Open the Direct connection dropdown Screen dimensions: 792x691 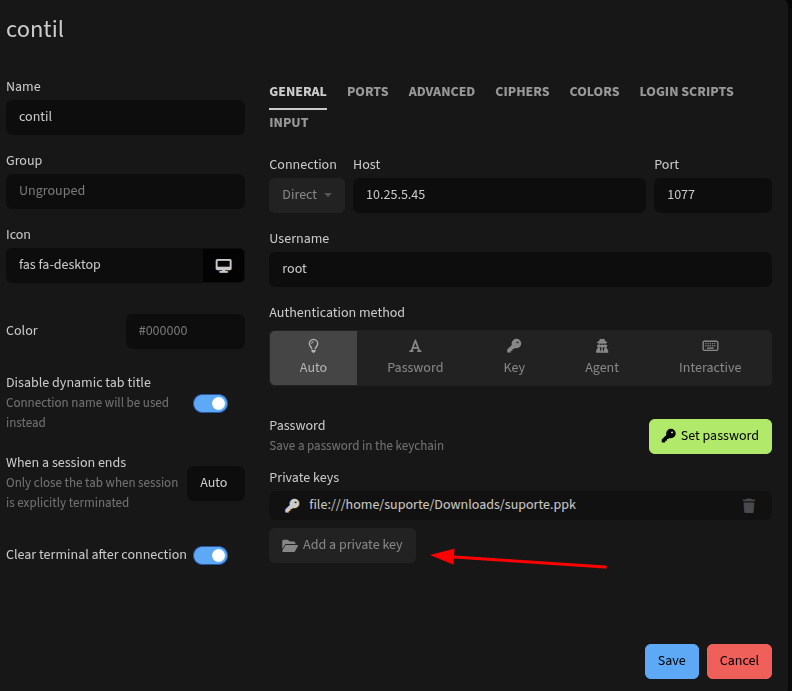pos(306,195)
